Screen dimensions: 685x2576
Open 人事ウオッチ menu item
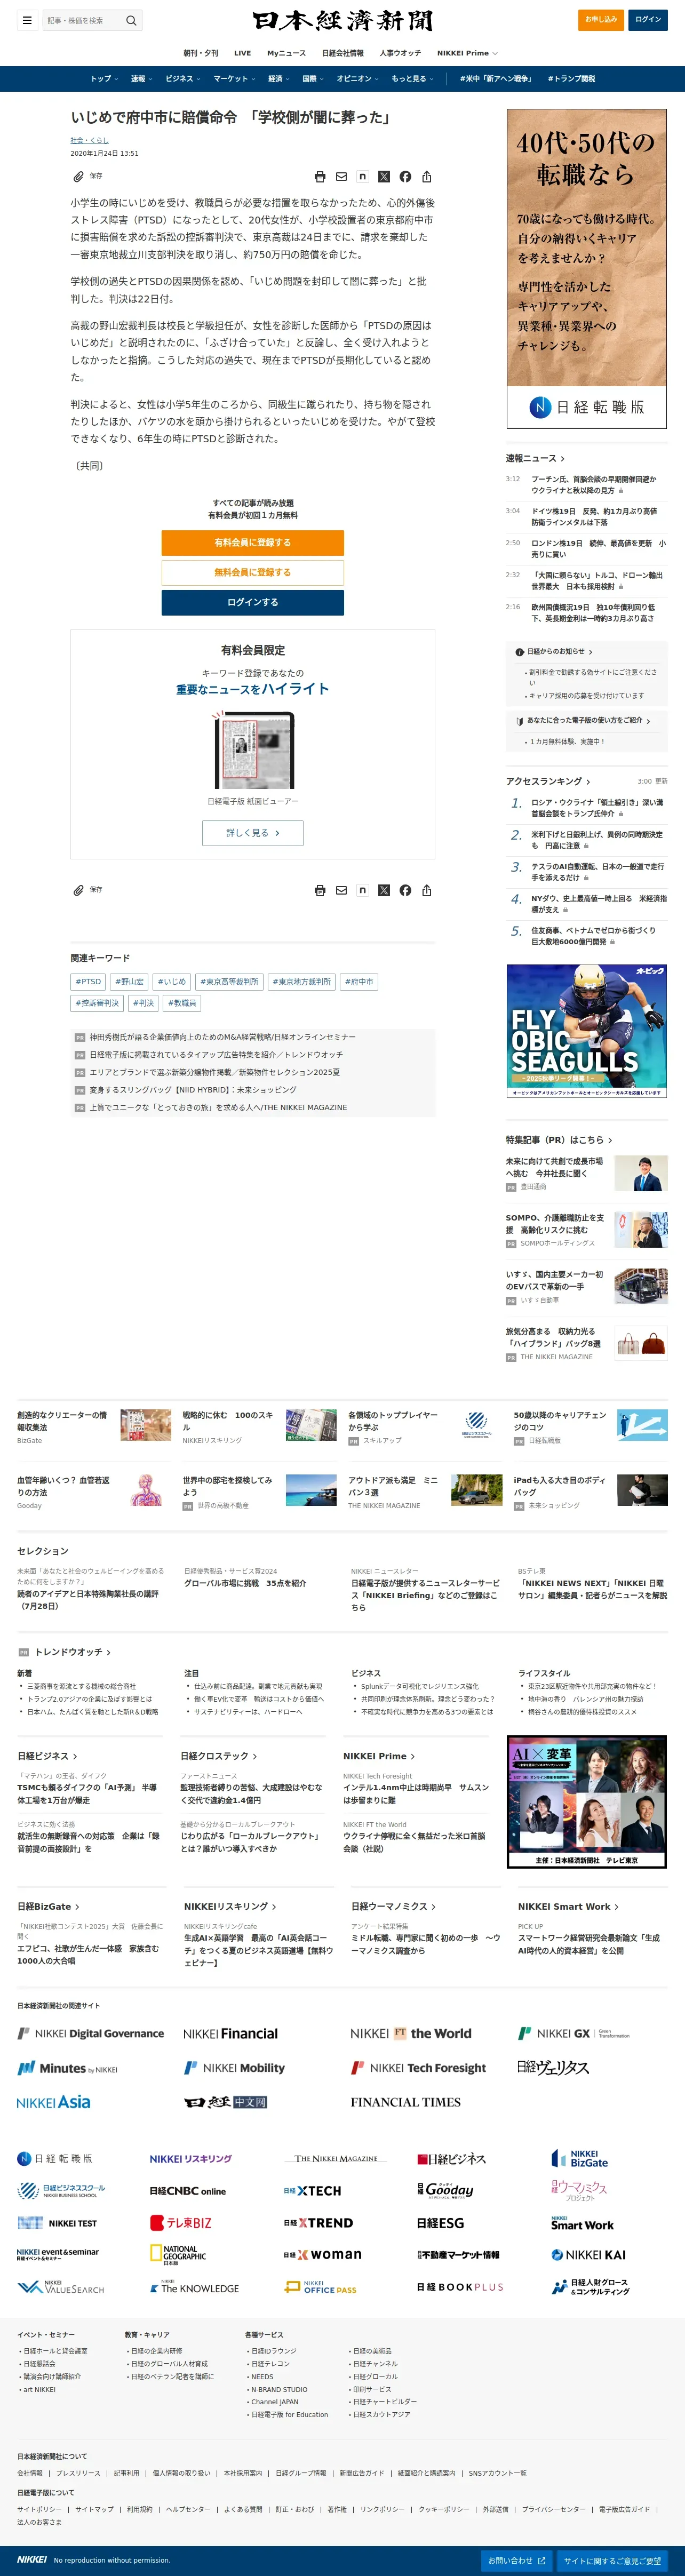[x=400, y=53]
